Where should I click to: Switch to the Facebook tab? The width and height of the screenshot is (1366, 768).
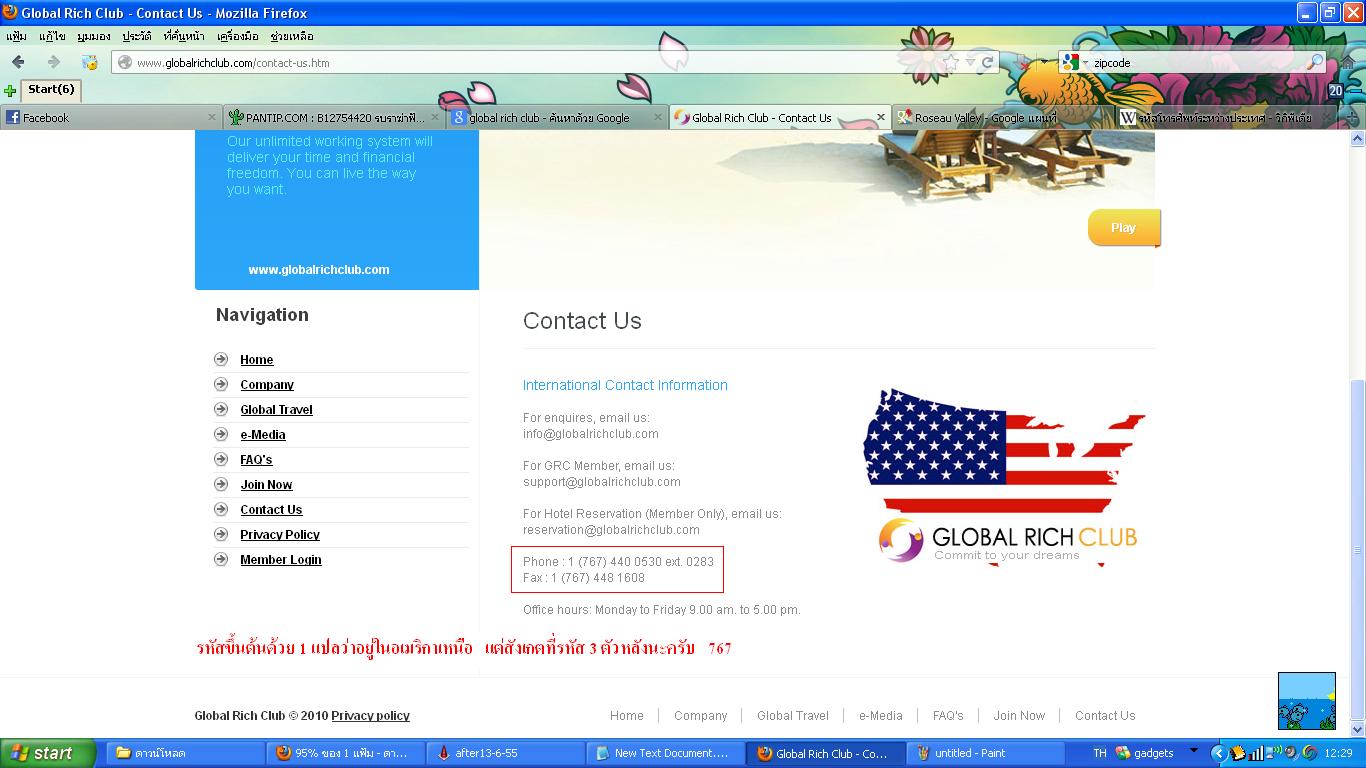tap(111, 117)
